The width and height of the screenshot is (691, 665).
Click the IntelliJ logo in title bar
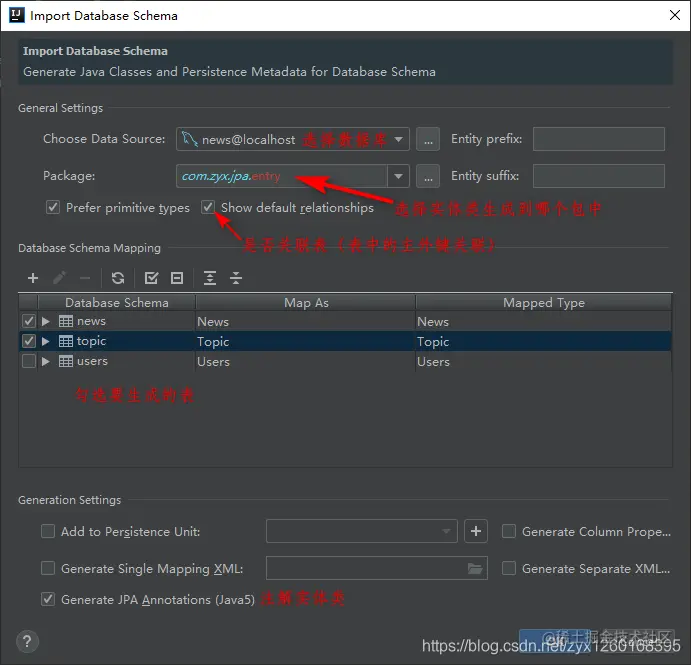(x=17, y=15)
